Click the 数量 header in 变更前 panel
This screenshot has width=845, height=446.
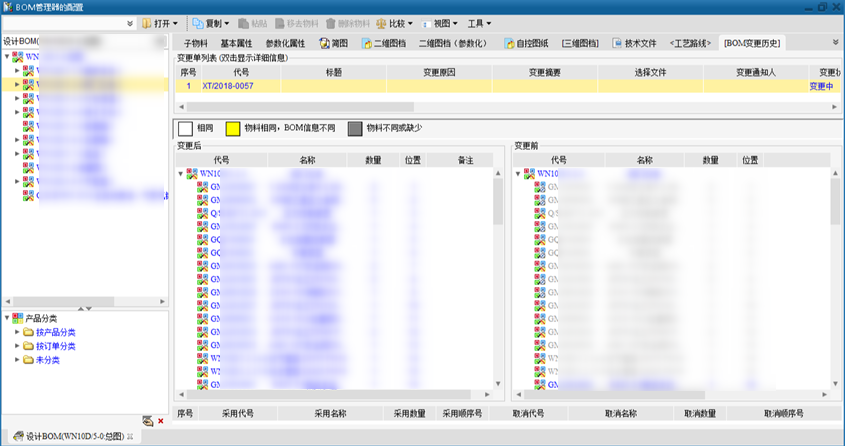coord(710,160)
